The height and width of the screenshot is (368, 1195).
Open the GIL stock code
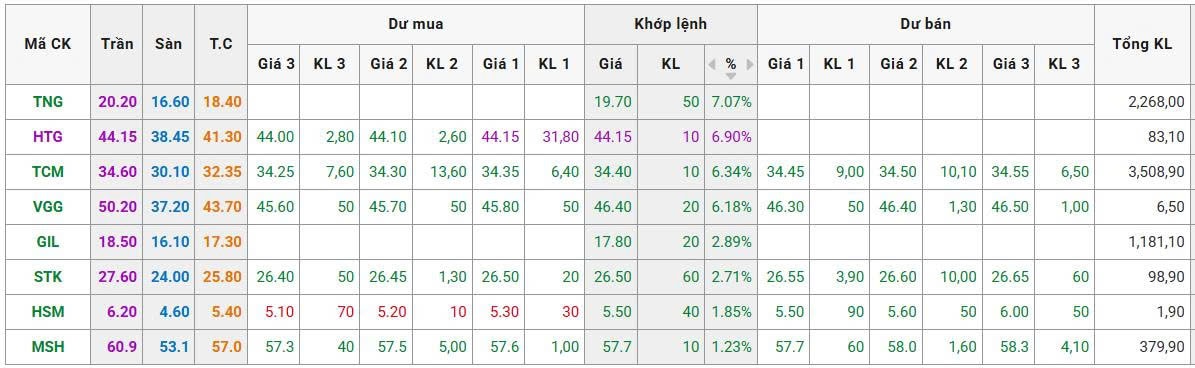[48, 242]
